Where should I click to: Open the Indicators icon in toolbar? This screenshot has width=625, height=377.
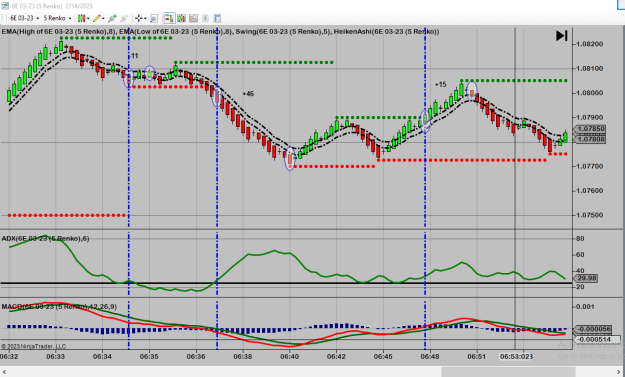click(x=193, y=18)
